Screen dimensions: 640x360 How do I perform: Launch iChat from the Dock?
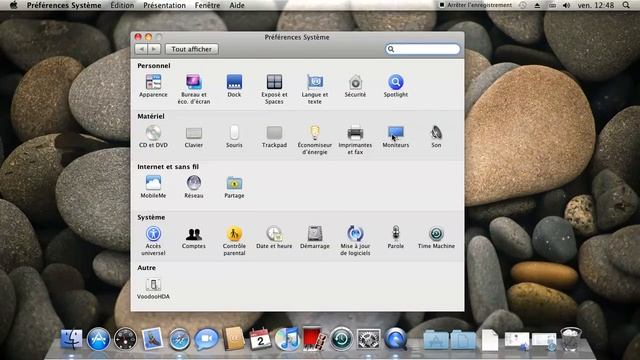point(206,339)
